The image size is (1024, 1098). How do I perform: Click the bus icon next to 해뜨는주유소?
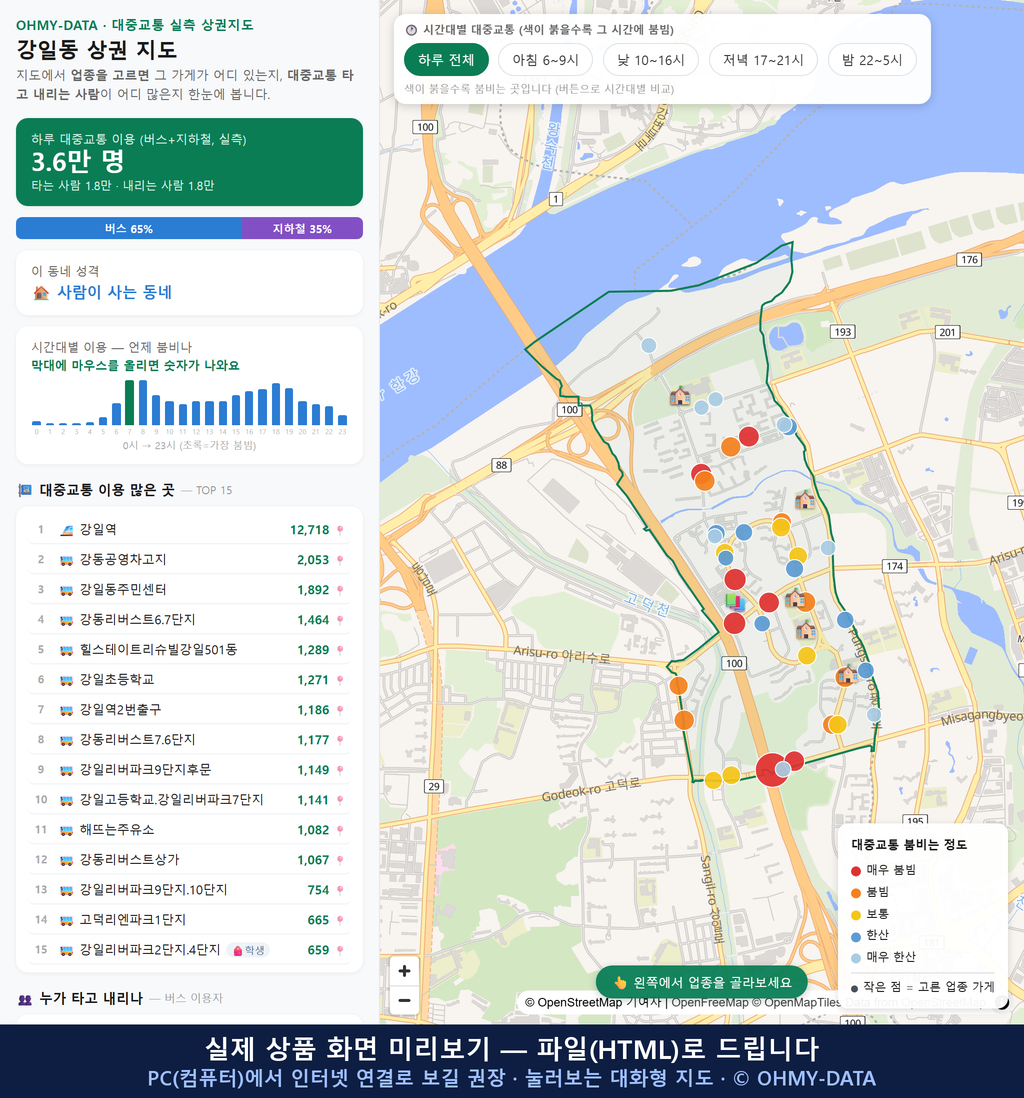(67, 830)
